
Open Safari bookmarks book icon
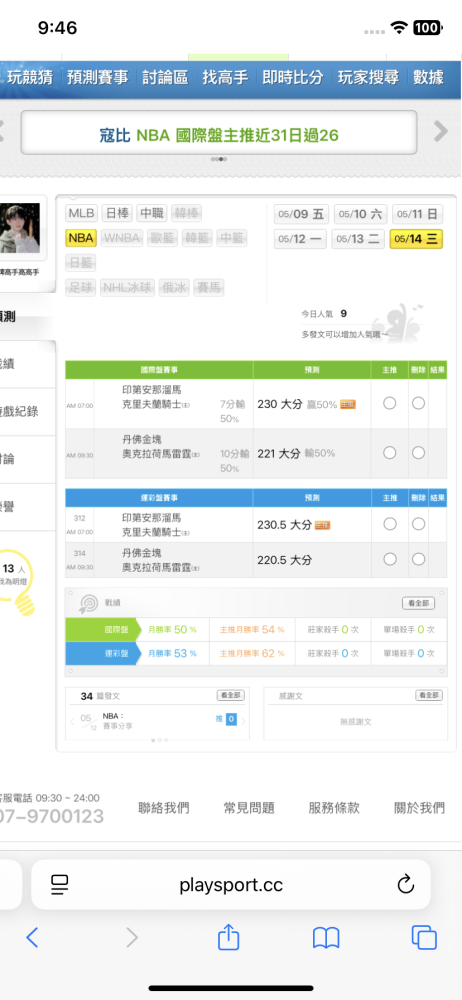(x=326, y=937)
